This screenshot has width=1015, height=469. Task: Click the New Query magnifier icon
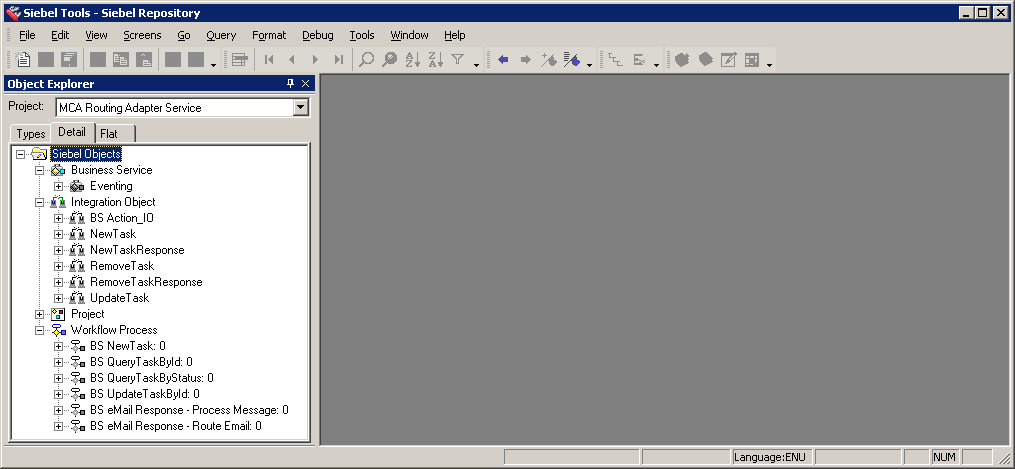[x=366, y=60]
